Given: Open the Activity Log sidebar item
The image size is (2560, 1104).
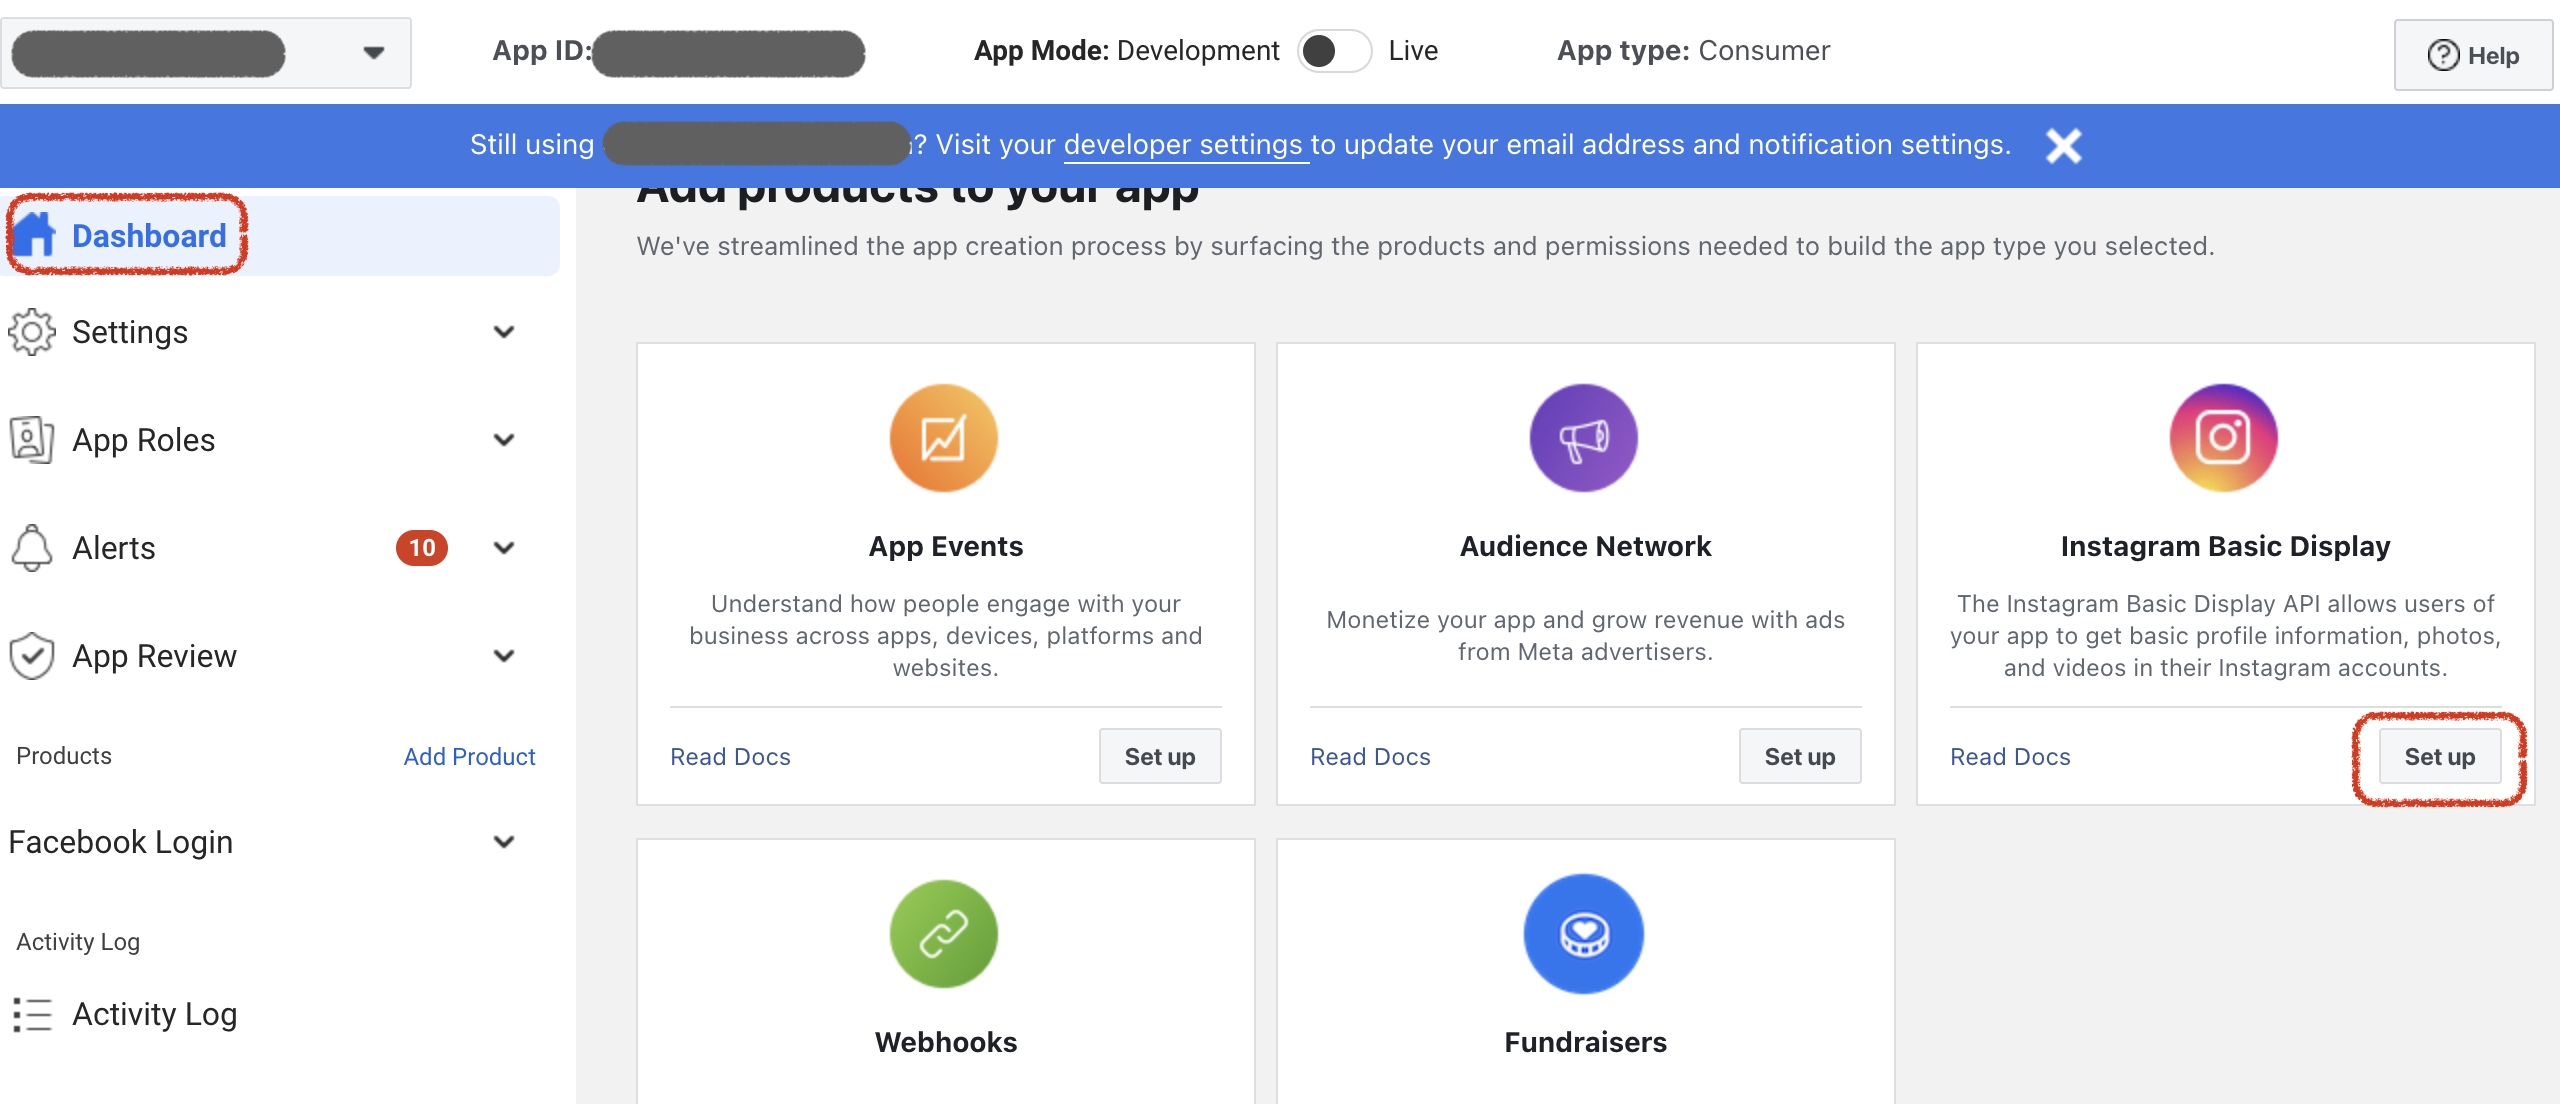Looking at the screenshot, I should click(x=280, y=1014).
